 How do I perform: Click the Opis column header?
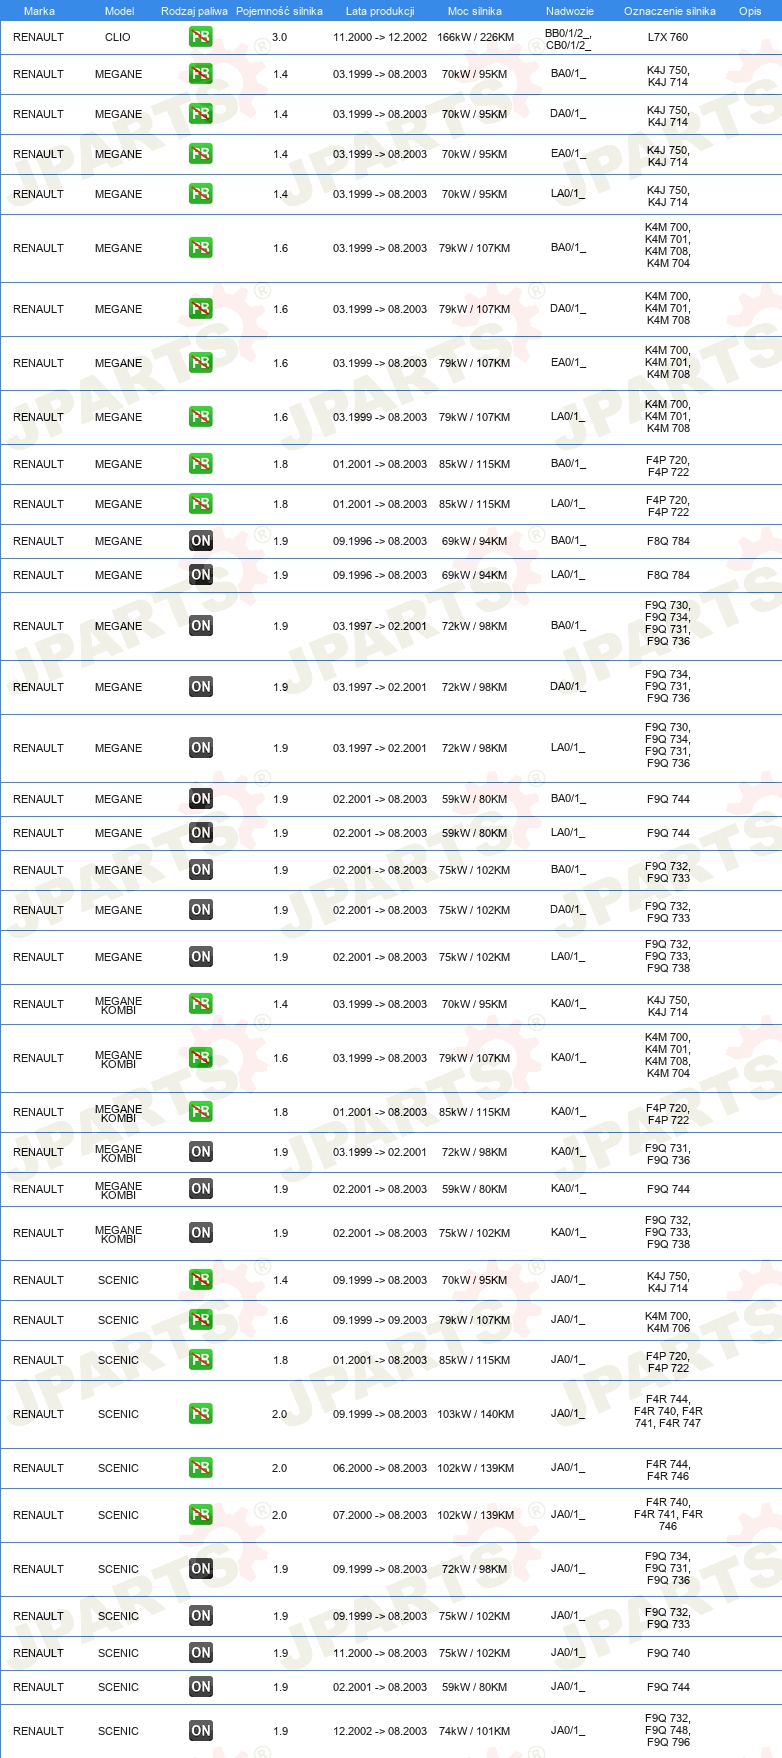[750, 11]
